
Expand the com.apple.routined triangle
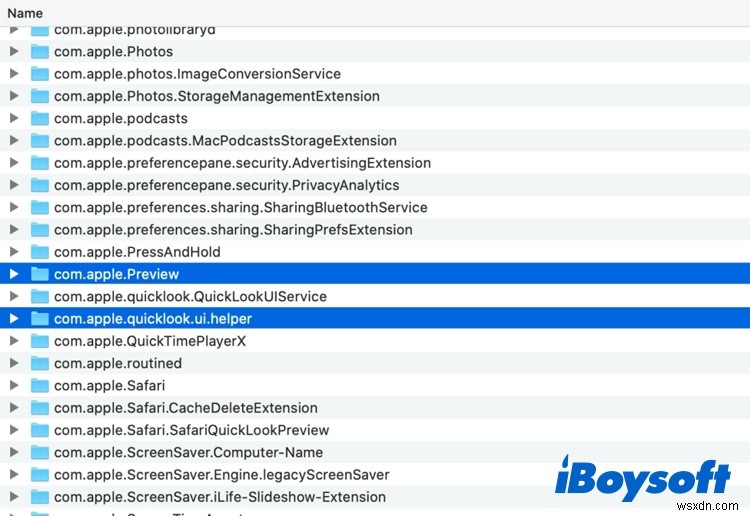(x=14, y=363)
